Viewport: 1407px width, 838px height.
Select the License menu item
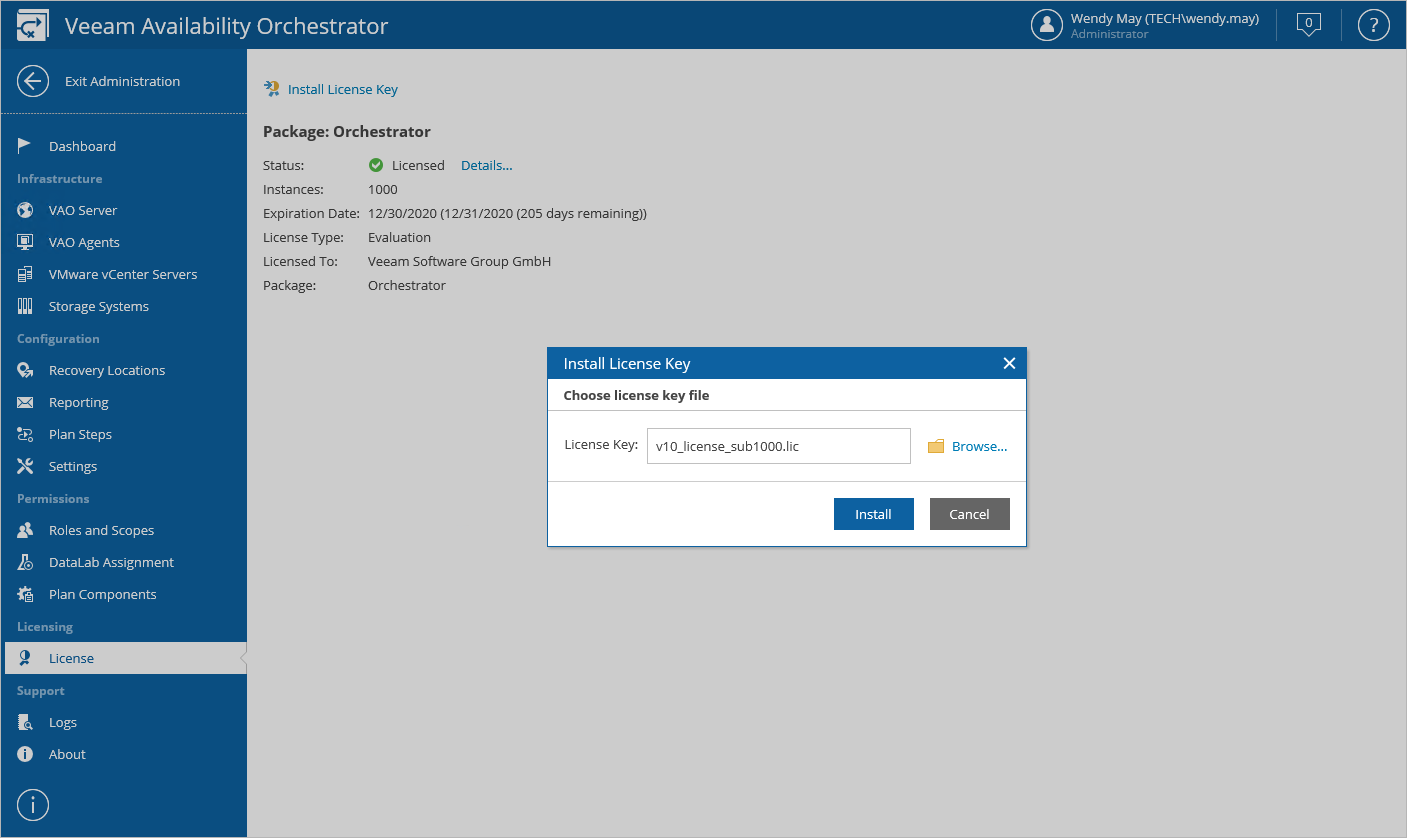(124, 658)
